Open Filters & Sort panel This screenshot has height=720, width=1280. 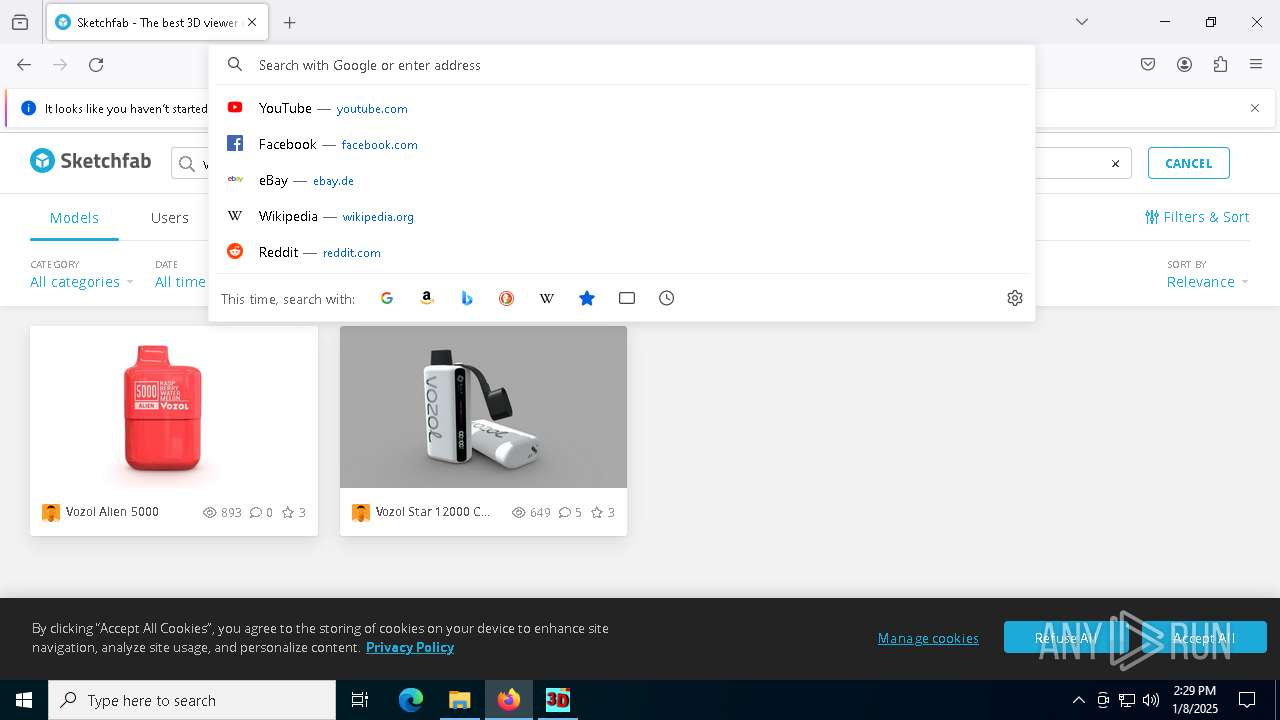click(1197, 217)
